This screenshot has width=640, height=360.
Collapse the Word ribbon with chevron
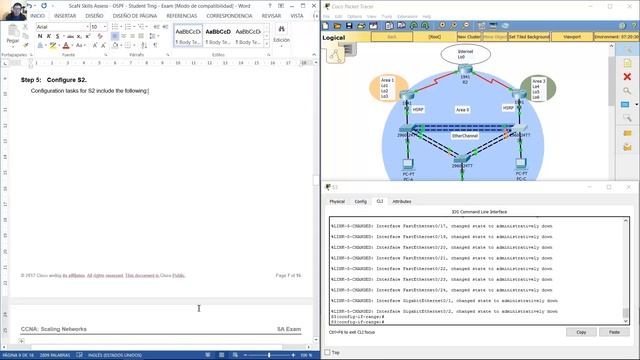[314, 55]
